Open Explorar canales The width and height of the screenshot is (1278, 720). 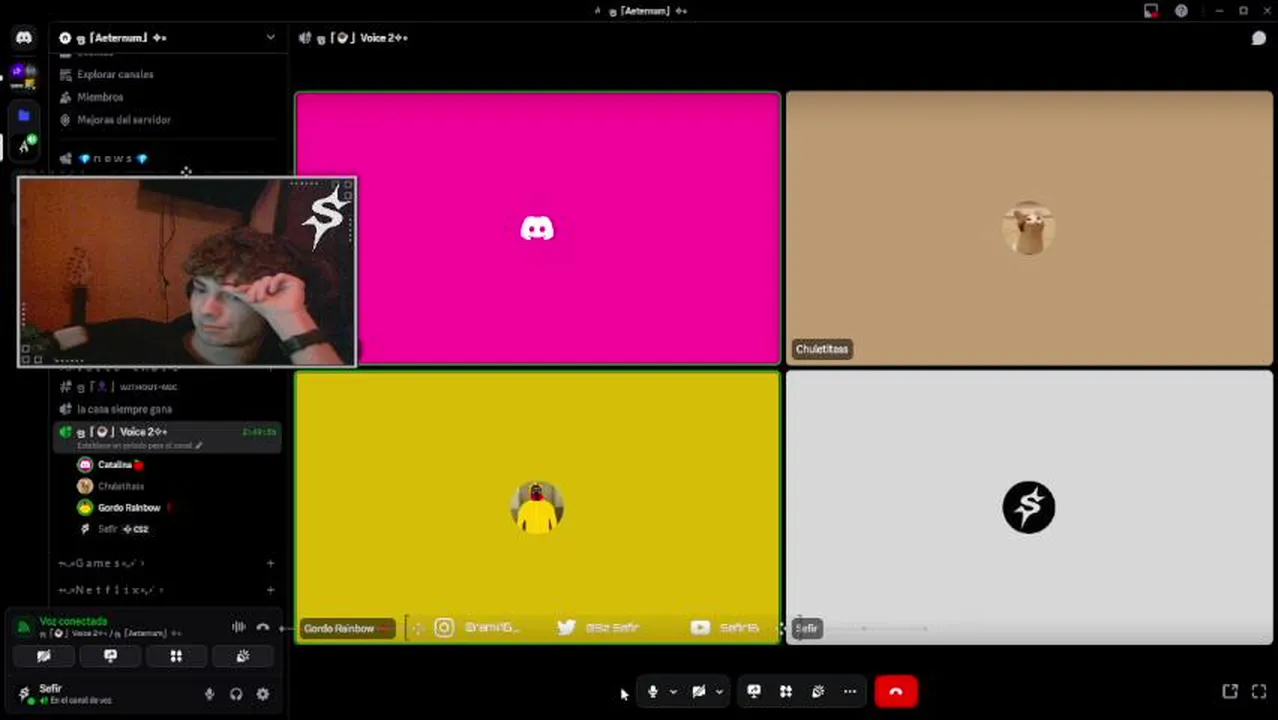[115, 74]
